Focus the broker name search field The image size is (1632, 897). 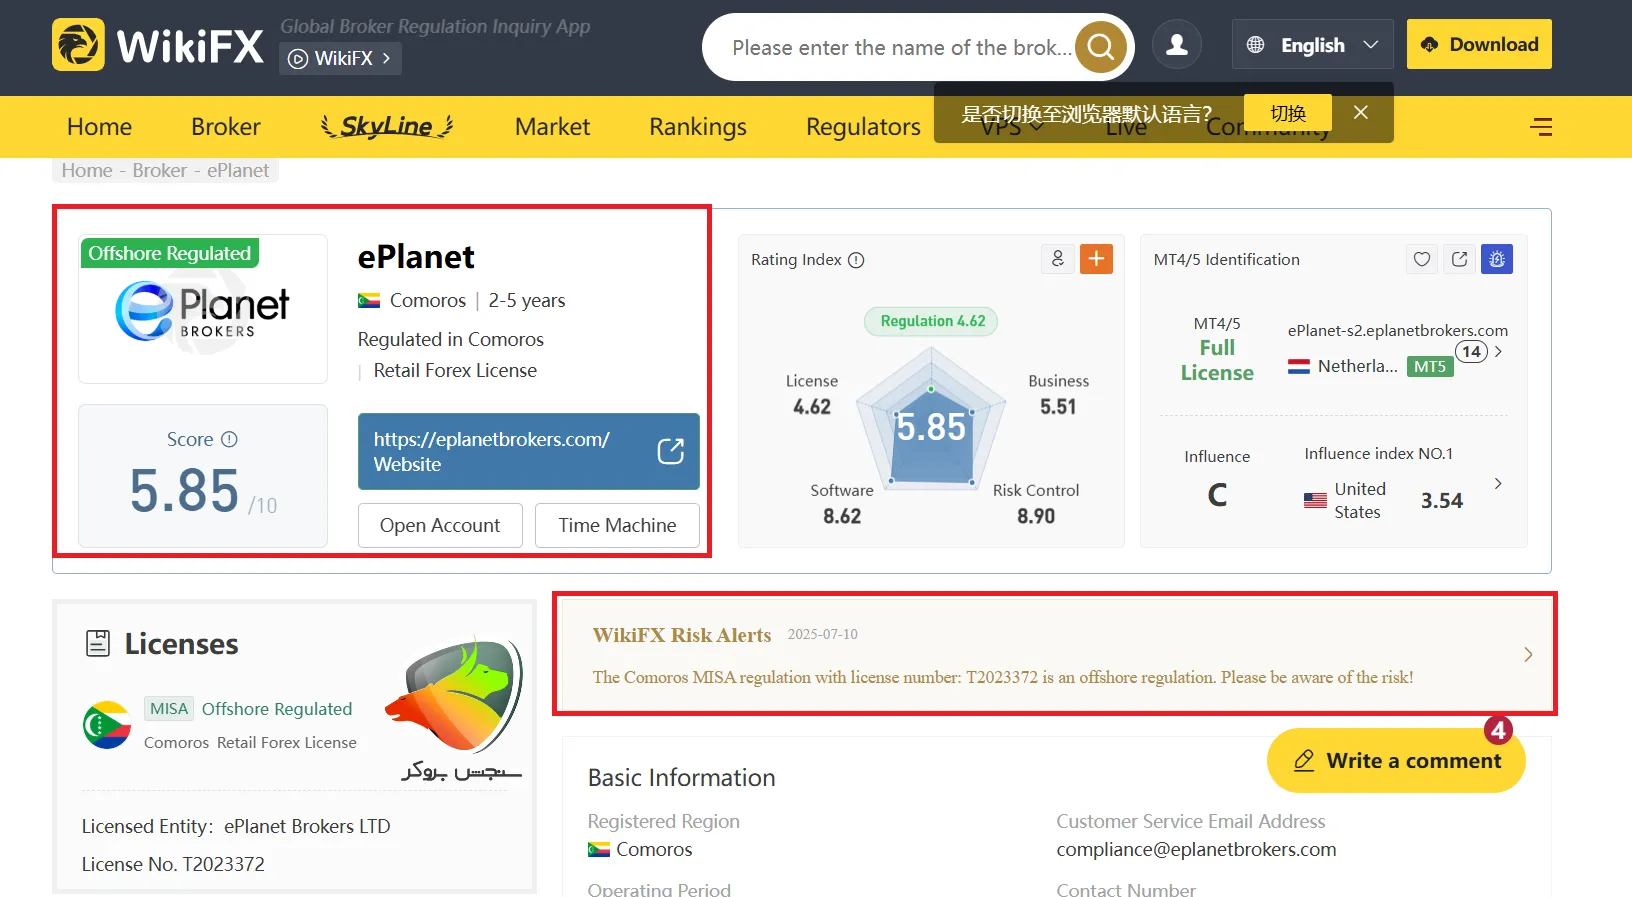pyautogui.click(x=900, y=47)
